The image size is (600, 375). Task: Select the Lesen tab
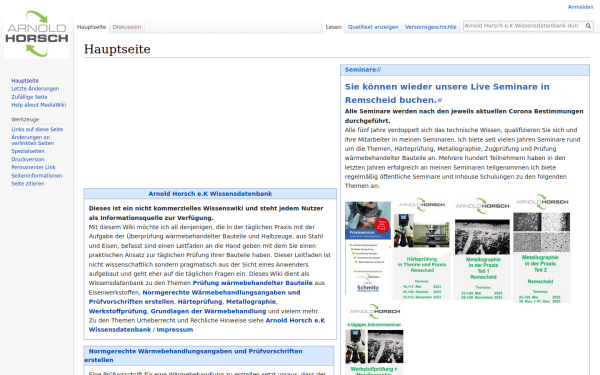point(333,27)
